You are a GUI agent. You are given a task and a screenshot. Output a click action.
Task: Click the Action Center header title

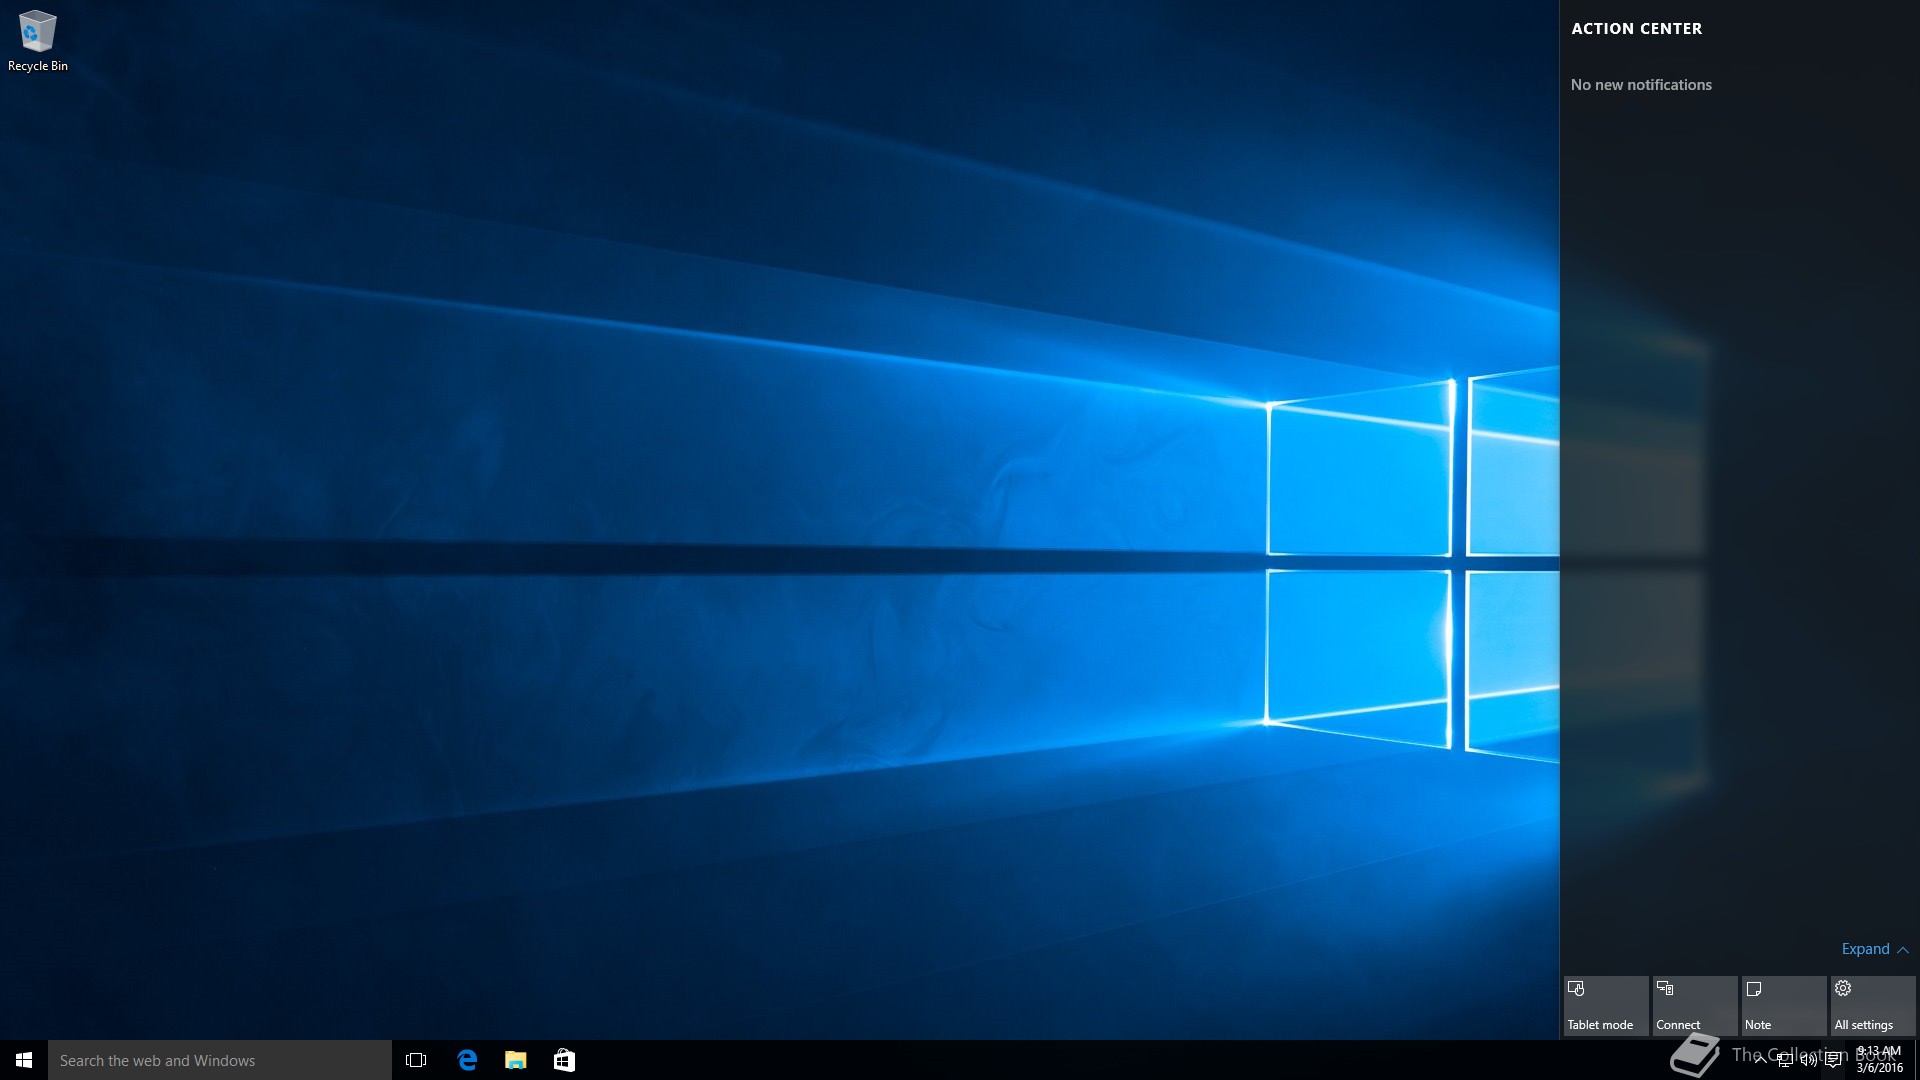(x=1636, y=29)
